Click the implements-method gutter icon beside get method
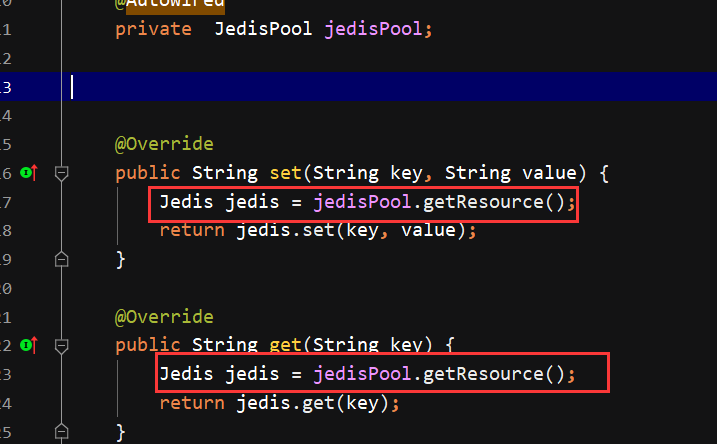The width and height of the screenshot is (717, 444). (29, 345)
